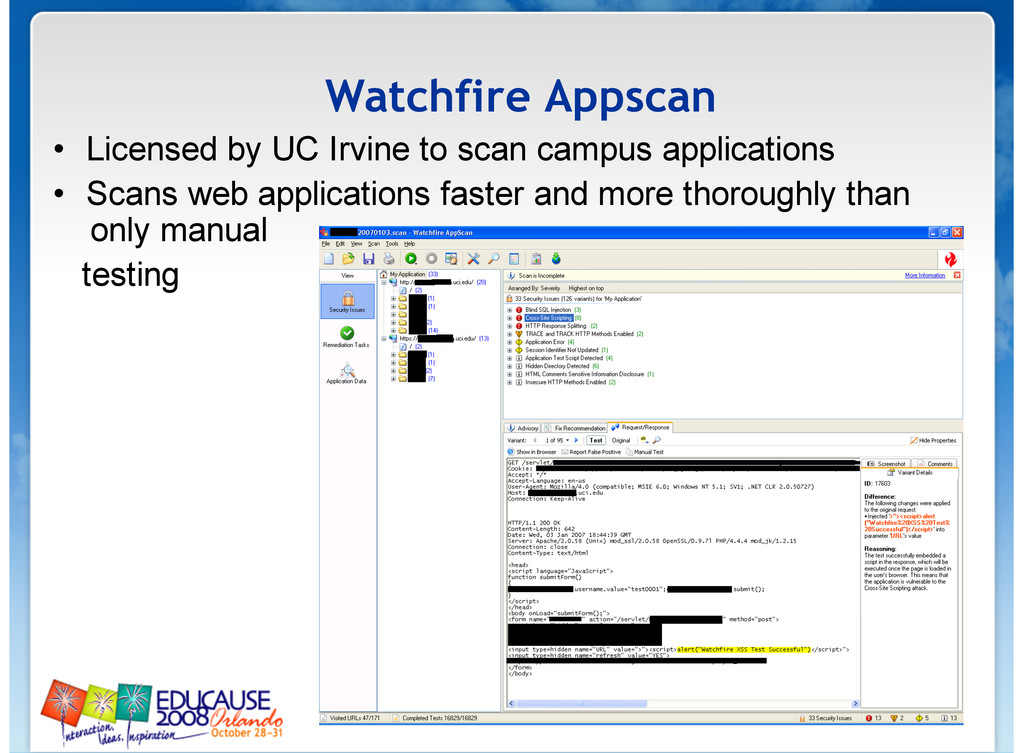Click the Save floppy disk icon
Viewport: 1024px width, 753px height.
pos(369,259)
